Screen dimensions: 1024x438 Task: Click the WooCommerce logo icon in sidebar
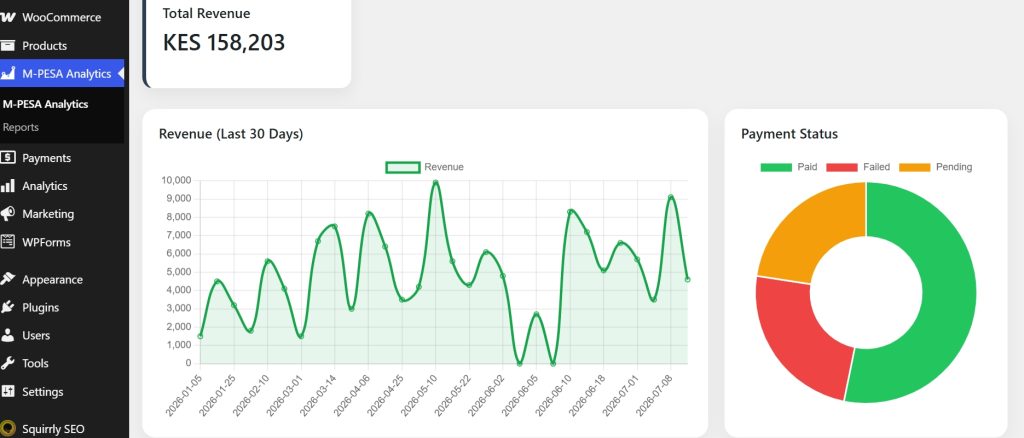click(x=7, y=18)
